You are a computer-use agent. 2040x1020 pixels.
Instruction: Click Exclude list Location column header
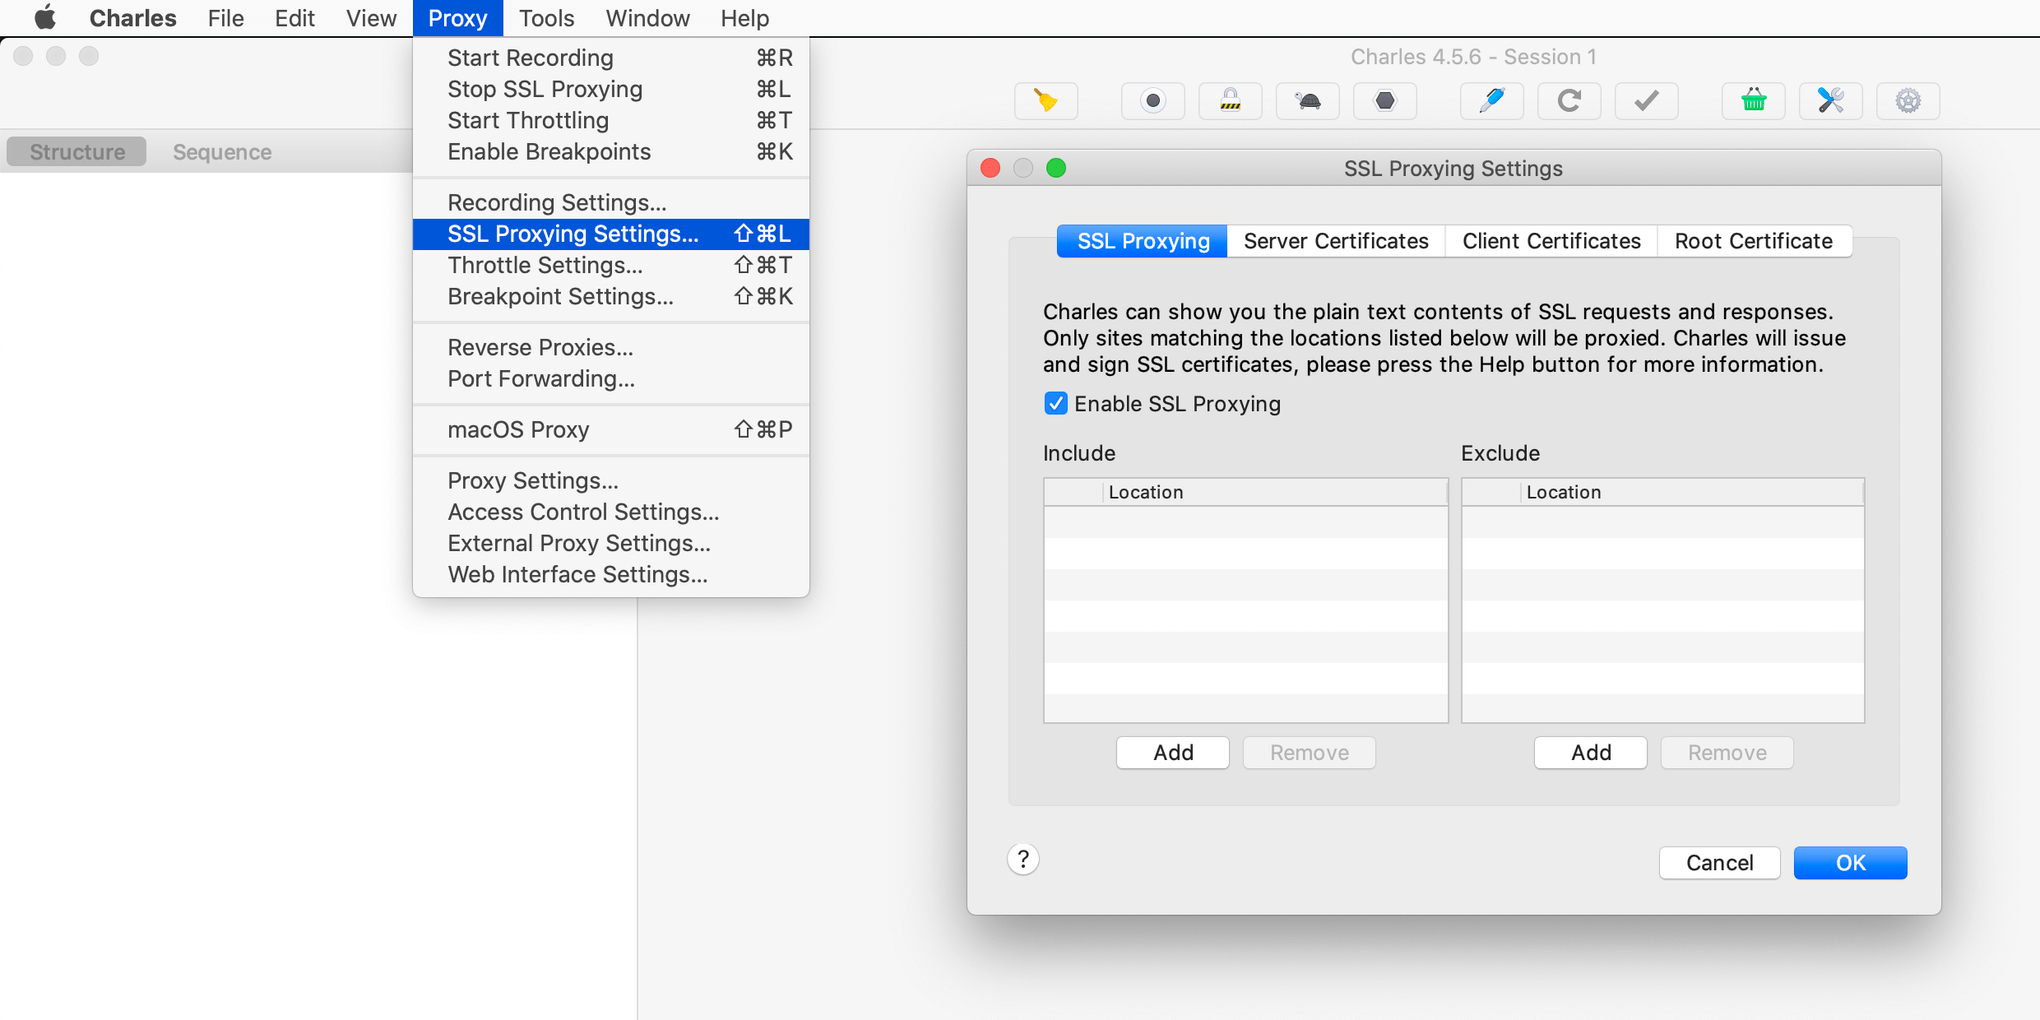click(1692, 492)
